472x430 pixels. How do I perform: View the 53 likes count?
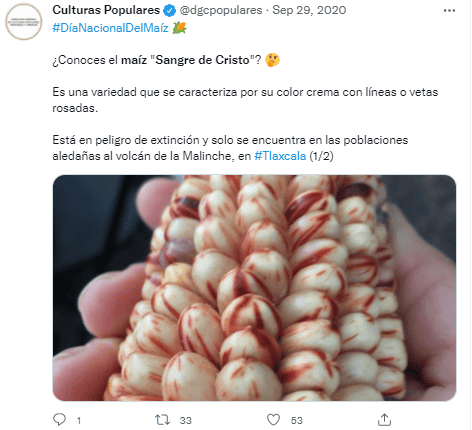coord(296,420)
